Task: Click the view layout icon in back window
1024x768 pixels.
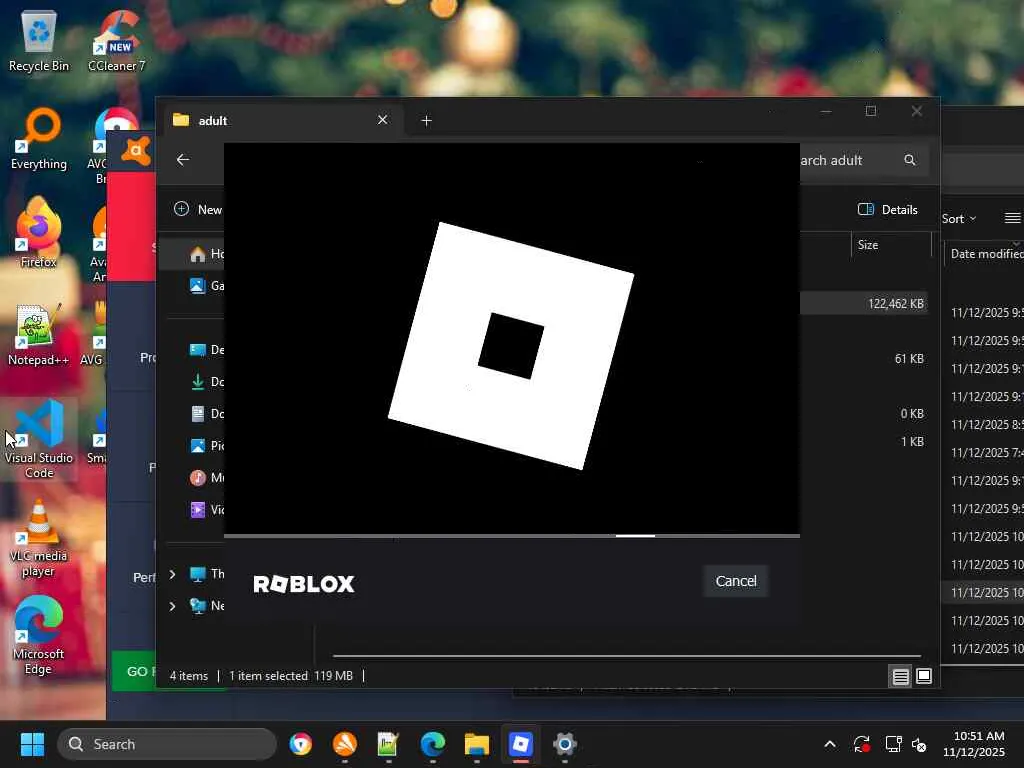Action: pos(1012,218)
